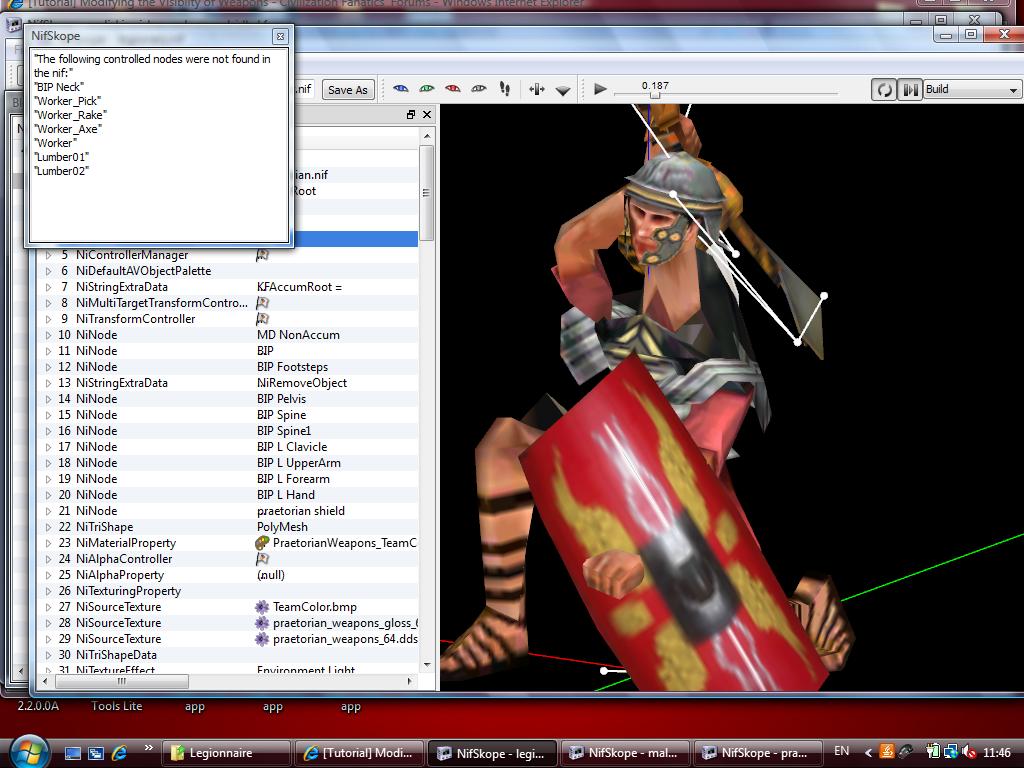Viewport: 1024px width, 768px height.
Task: Click the 'BIP L Hand' value
Action: coord(285,495)
